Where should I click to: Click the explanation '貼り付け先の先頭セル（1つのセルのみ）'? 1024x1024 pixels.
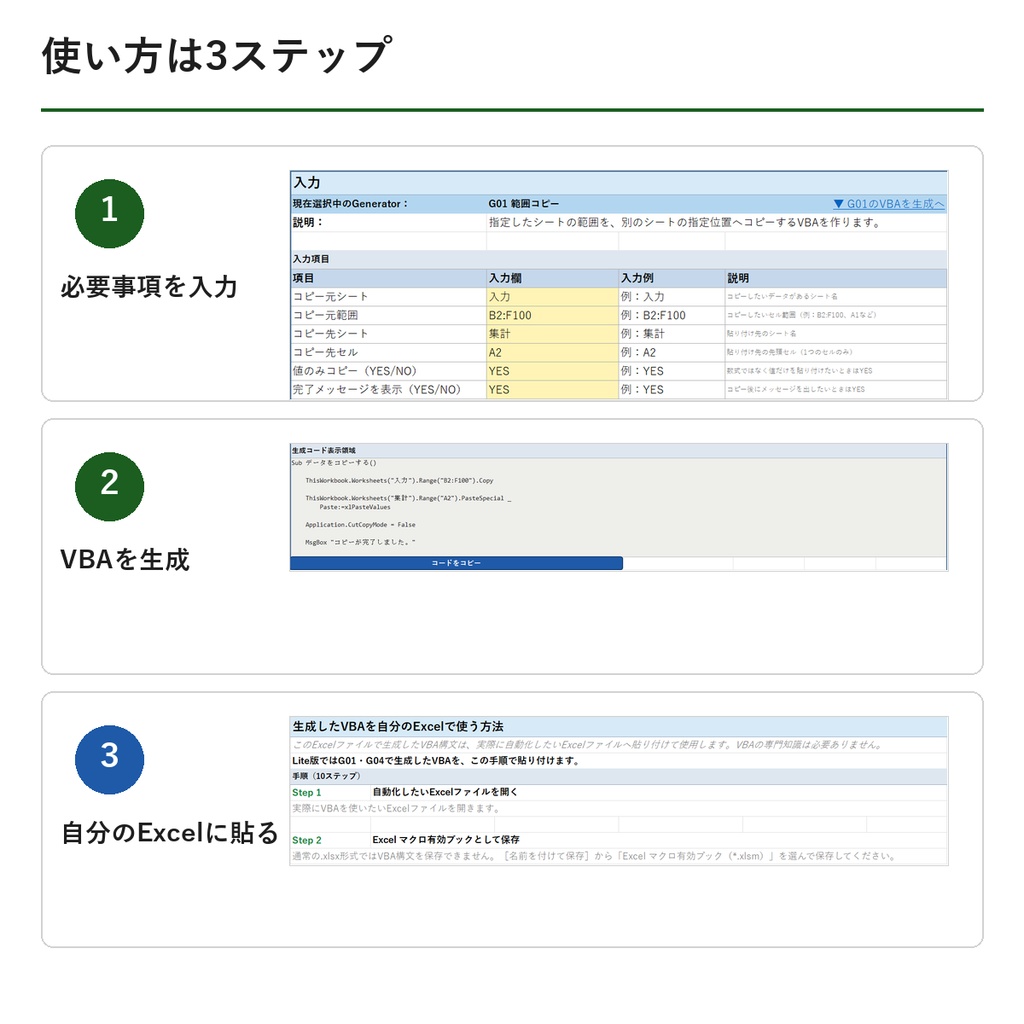click(x=790, y=352)
